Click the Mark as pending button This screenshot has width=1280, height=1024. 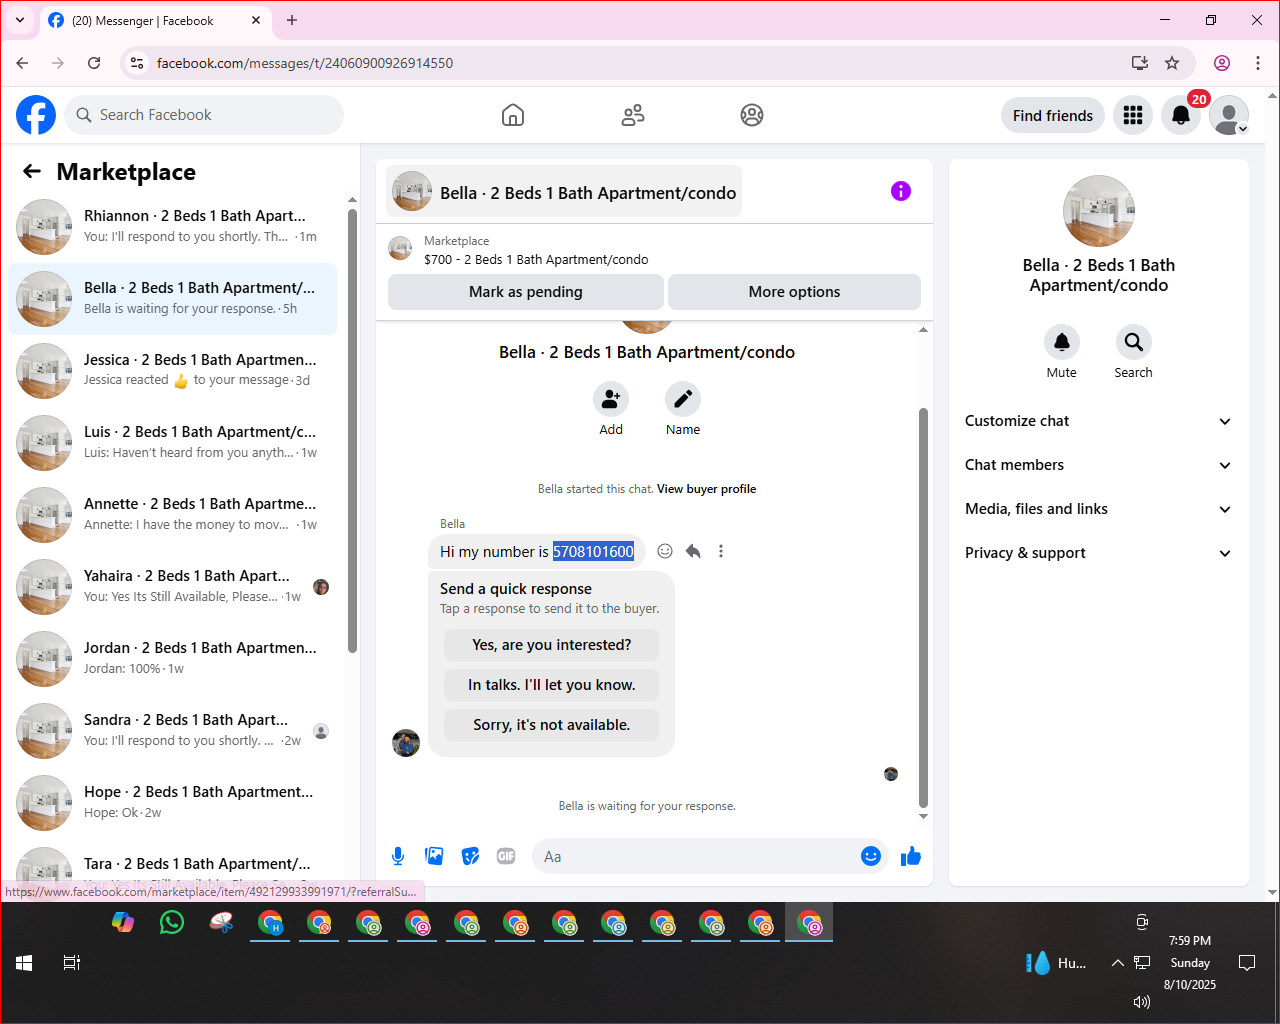[x=526, y=292]
